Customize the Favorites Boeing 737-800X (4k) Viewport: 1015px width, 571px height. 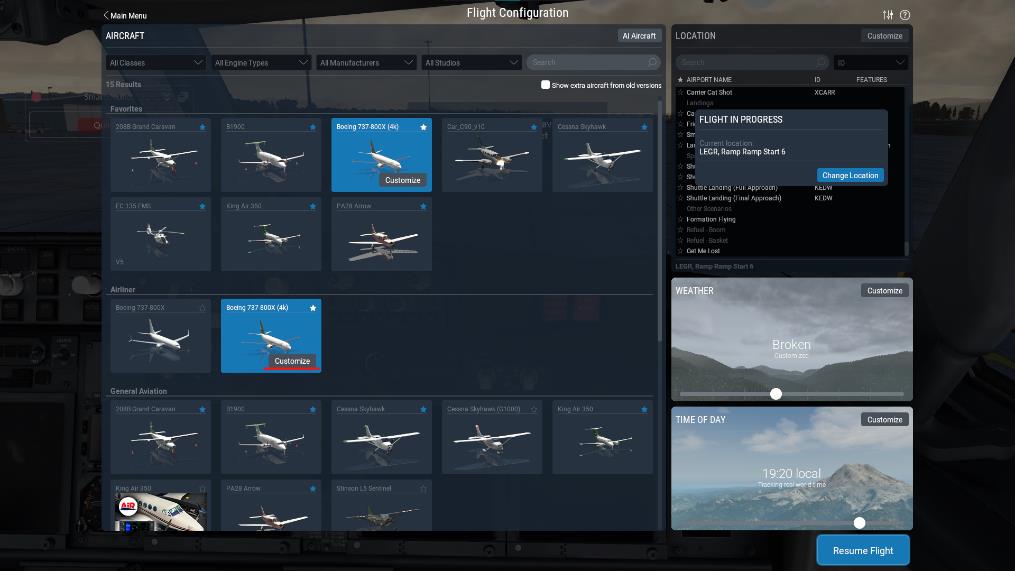tap(403, 180)
